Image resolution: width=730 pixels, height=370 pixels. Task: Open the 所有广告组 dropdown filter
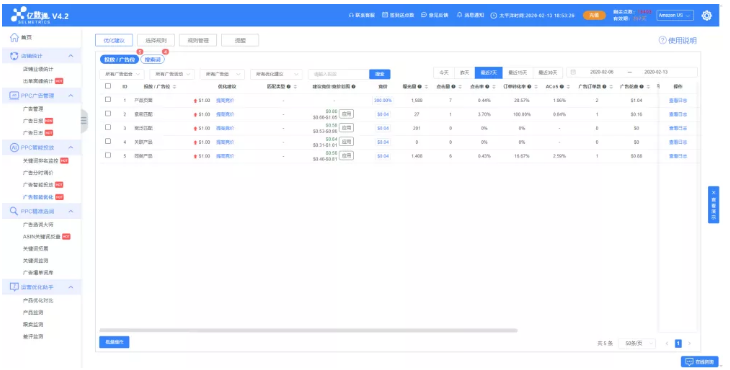point(222,74)
